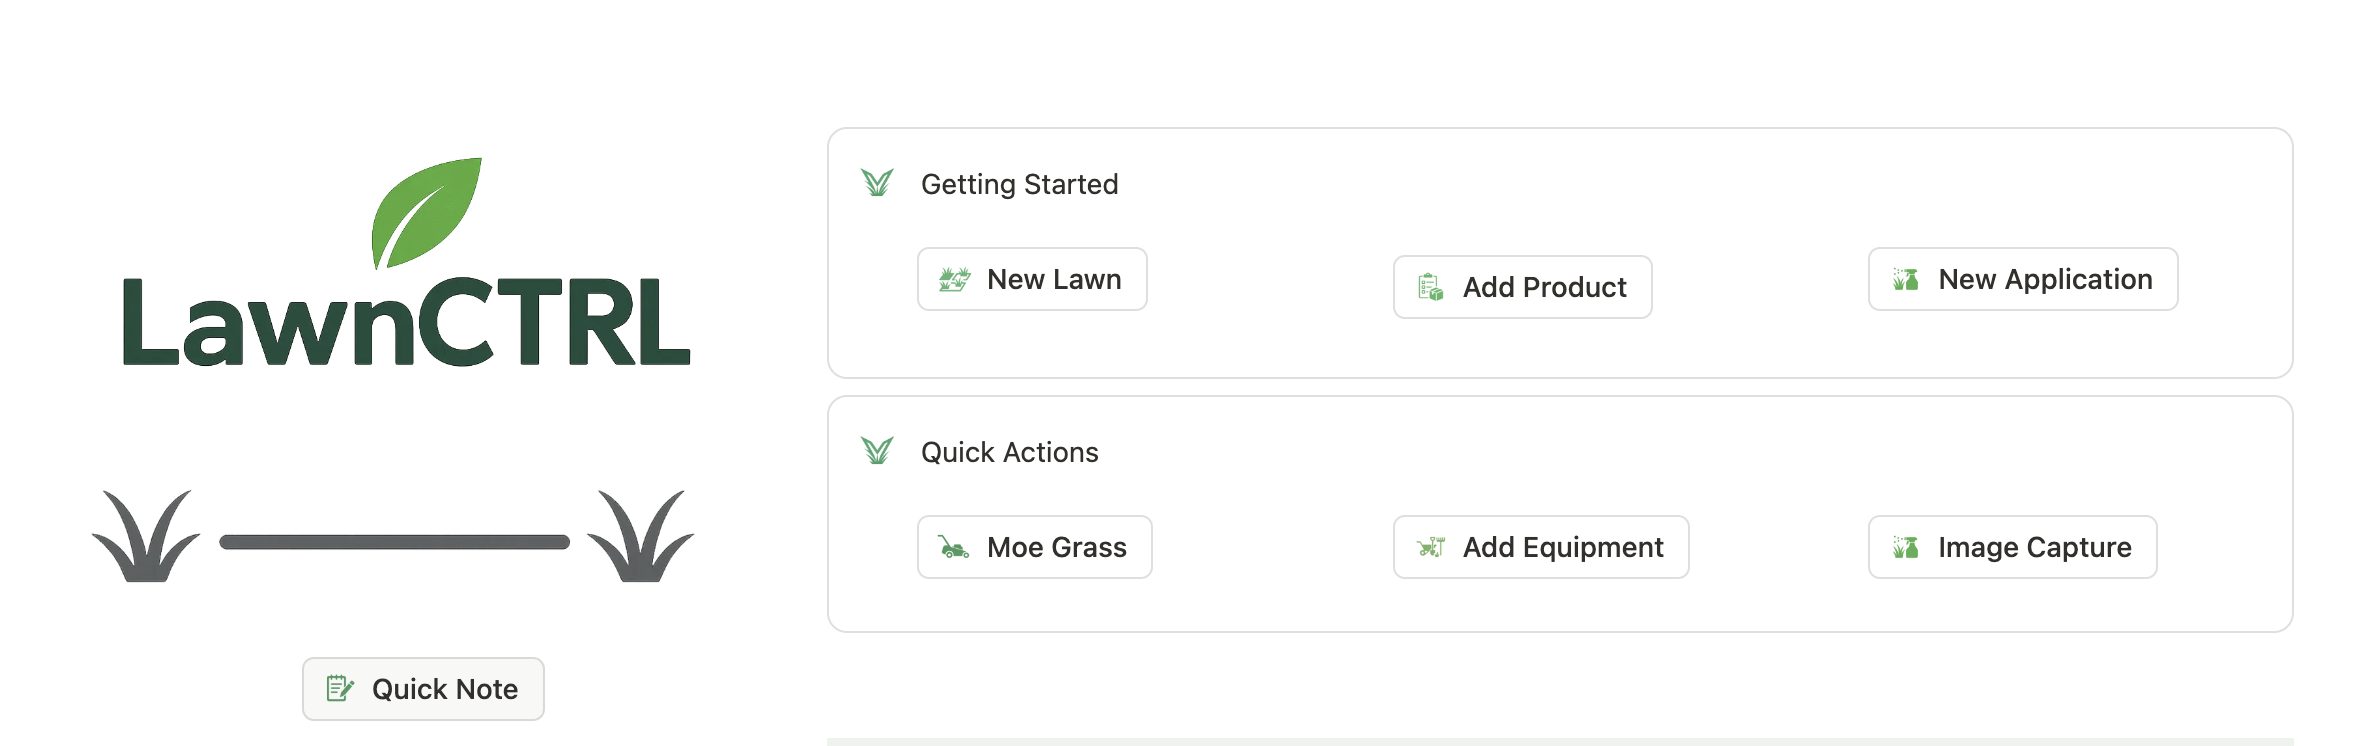Click the right gray grass tuft

pos(640,536)
